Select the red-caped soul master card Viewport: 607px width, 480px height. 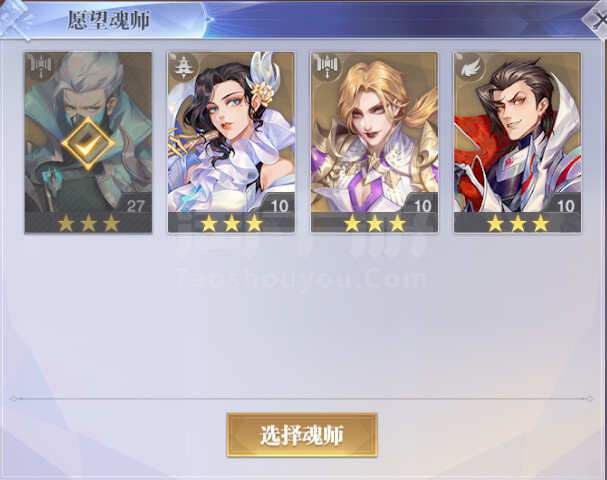coord(517,143)
